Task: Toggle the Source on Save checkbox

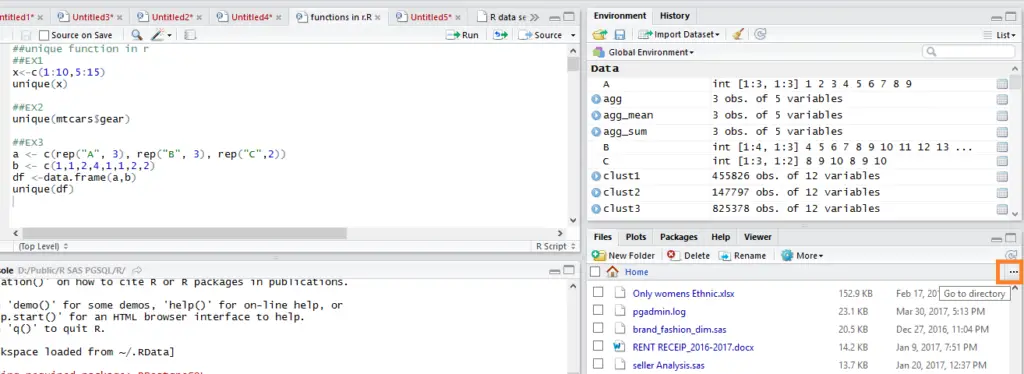Action: click(x=44, y=35)
